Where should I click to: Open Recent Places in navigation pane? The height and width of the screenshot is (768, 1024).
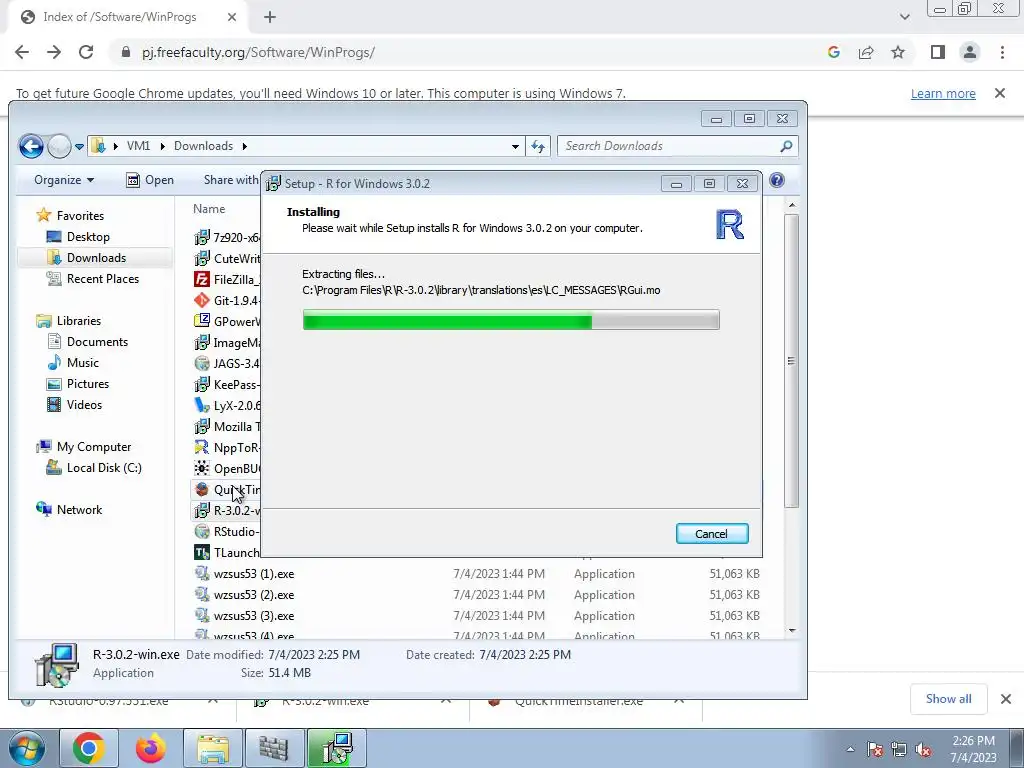tap(103, 278)
